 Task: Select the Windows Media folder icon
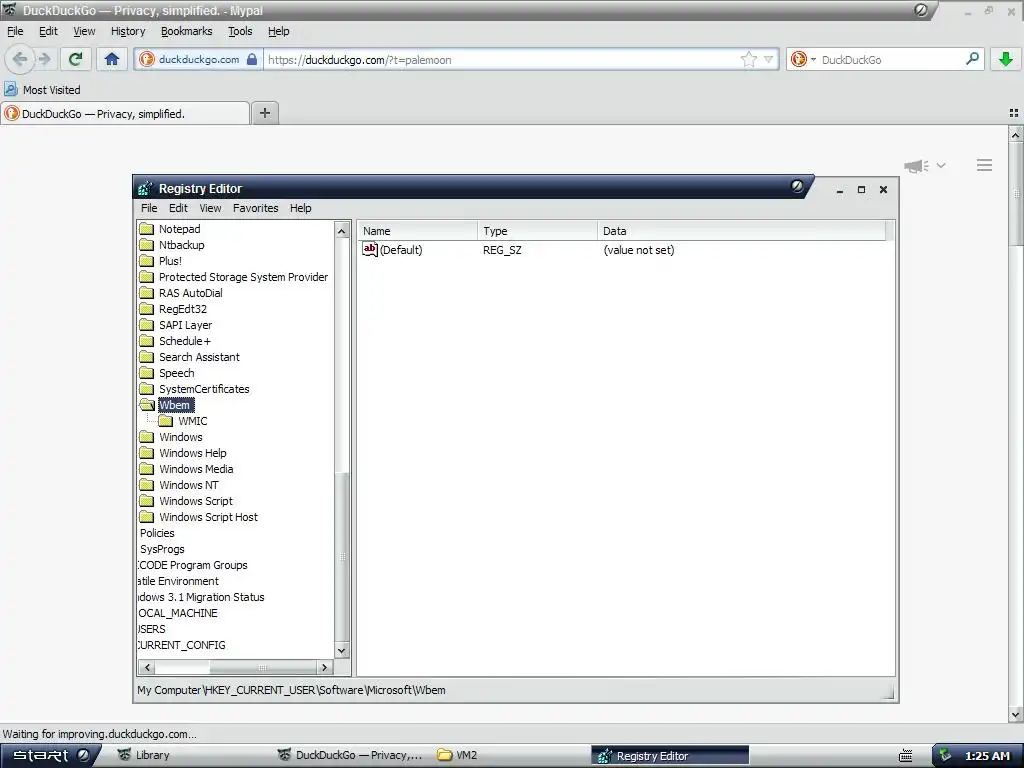[x=147, y=469]
